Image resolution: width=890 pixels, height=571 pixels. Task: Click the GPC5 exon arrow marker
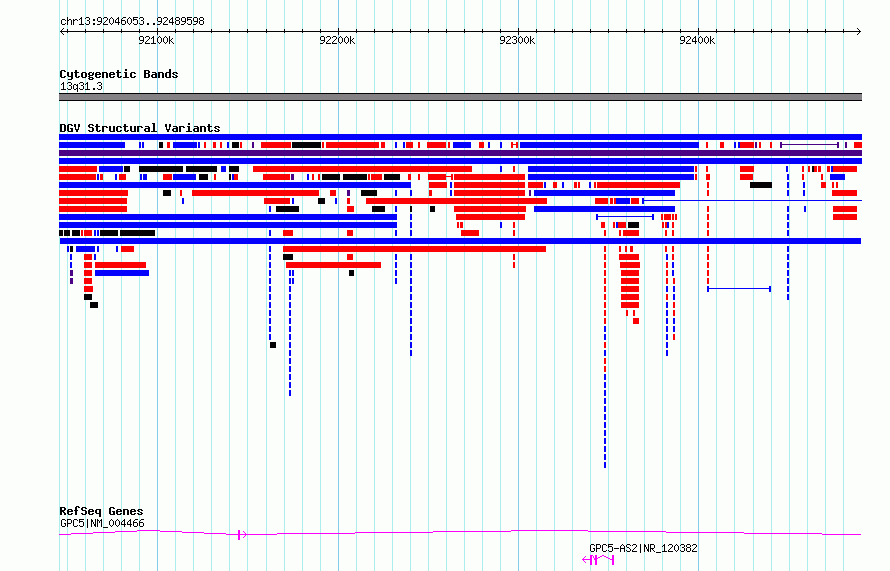[242, 534]
